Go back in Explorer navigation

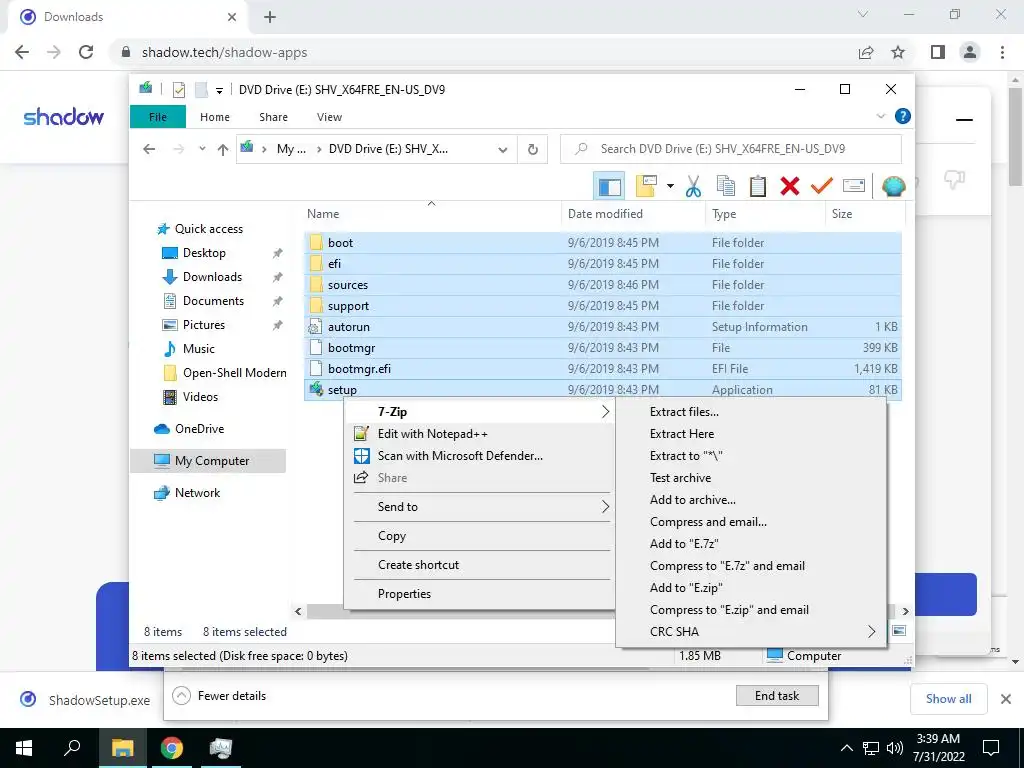coord(149,150)
